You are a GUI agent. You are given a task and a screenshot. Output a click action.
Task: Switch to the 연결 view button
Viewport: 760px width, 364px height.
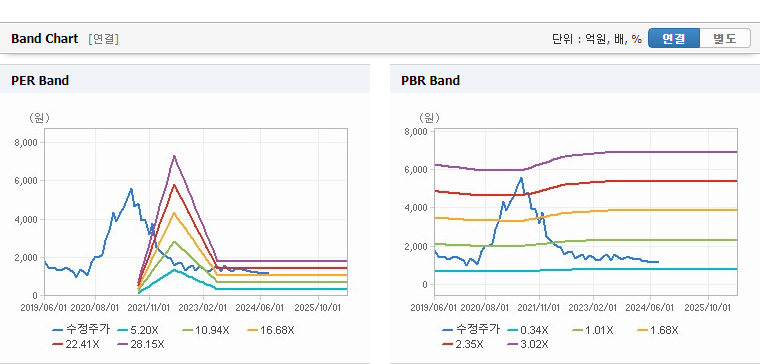coord(674,38)
